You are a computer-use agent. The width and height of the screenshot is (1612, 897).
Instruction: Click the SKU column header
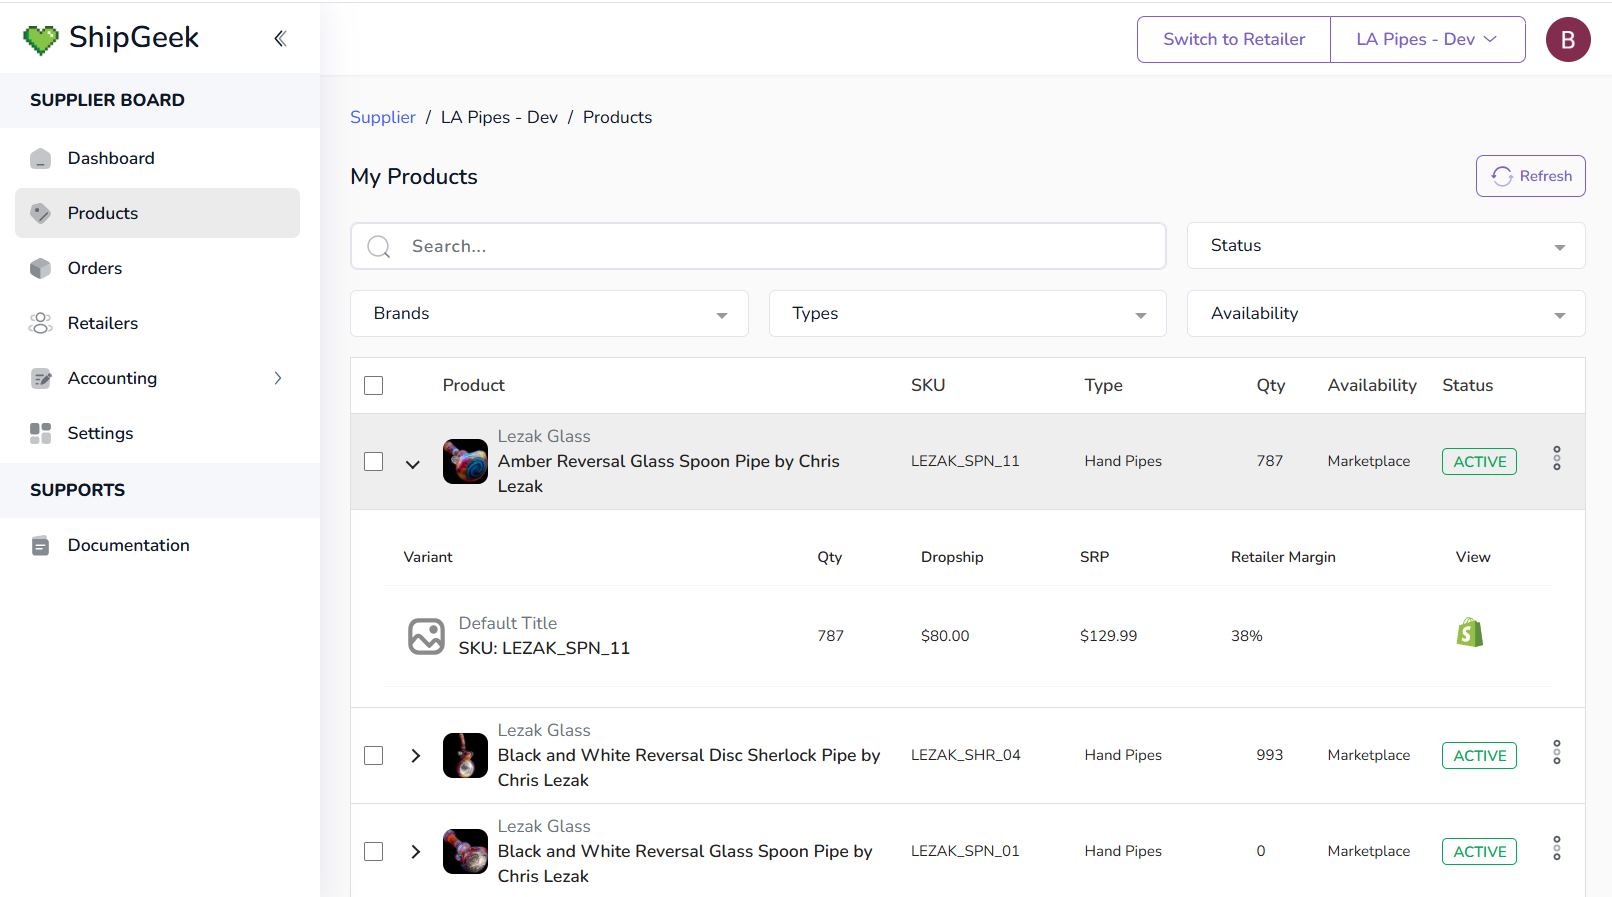pyautogui.click(x=928, y=385)
